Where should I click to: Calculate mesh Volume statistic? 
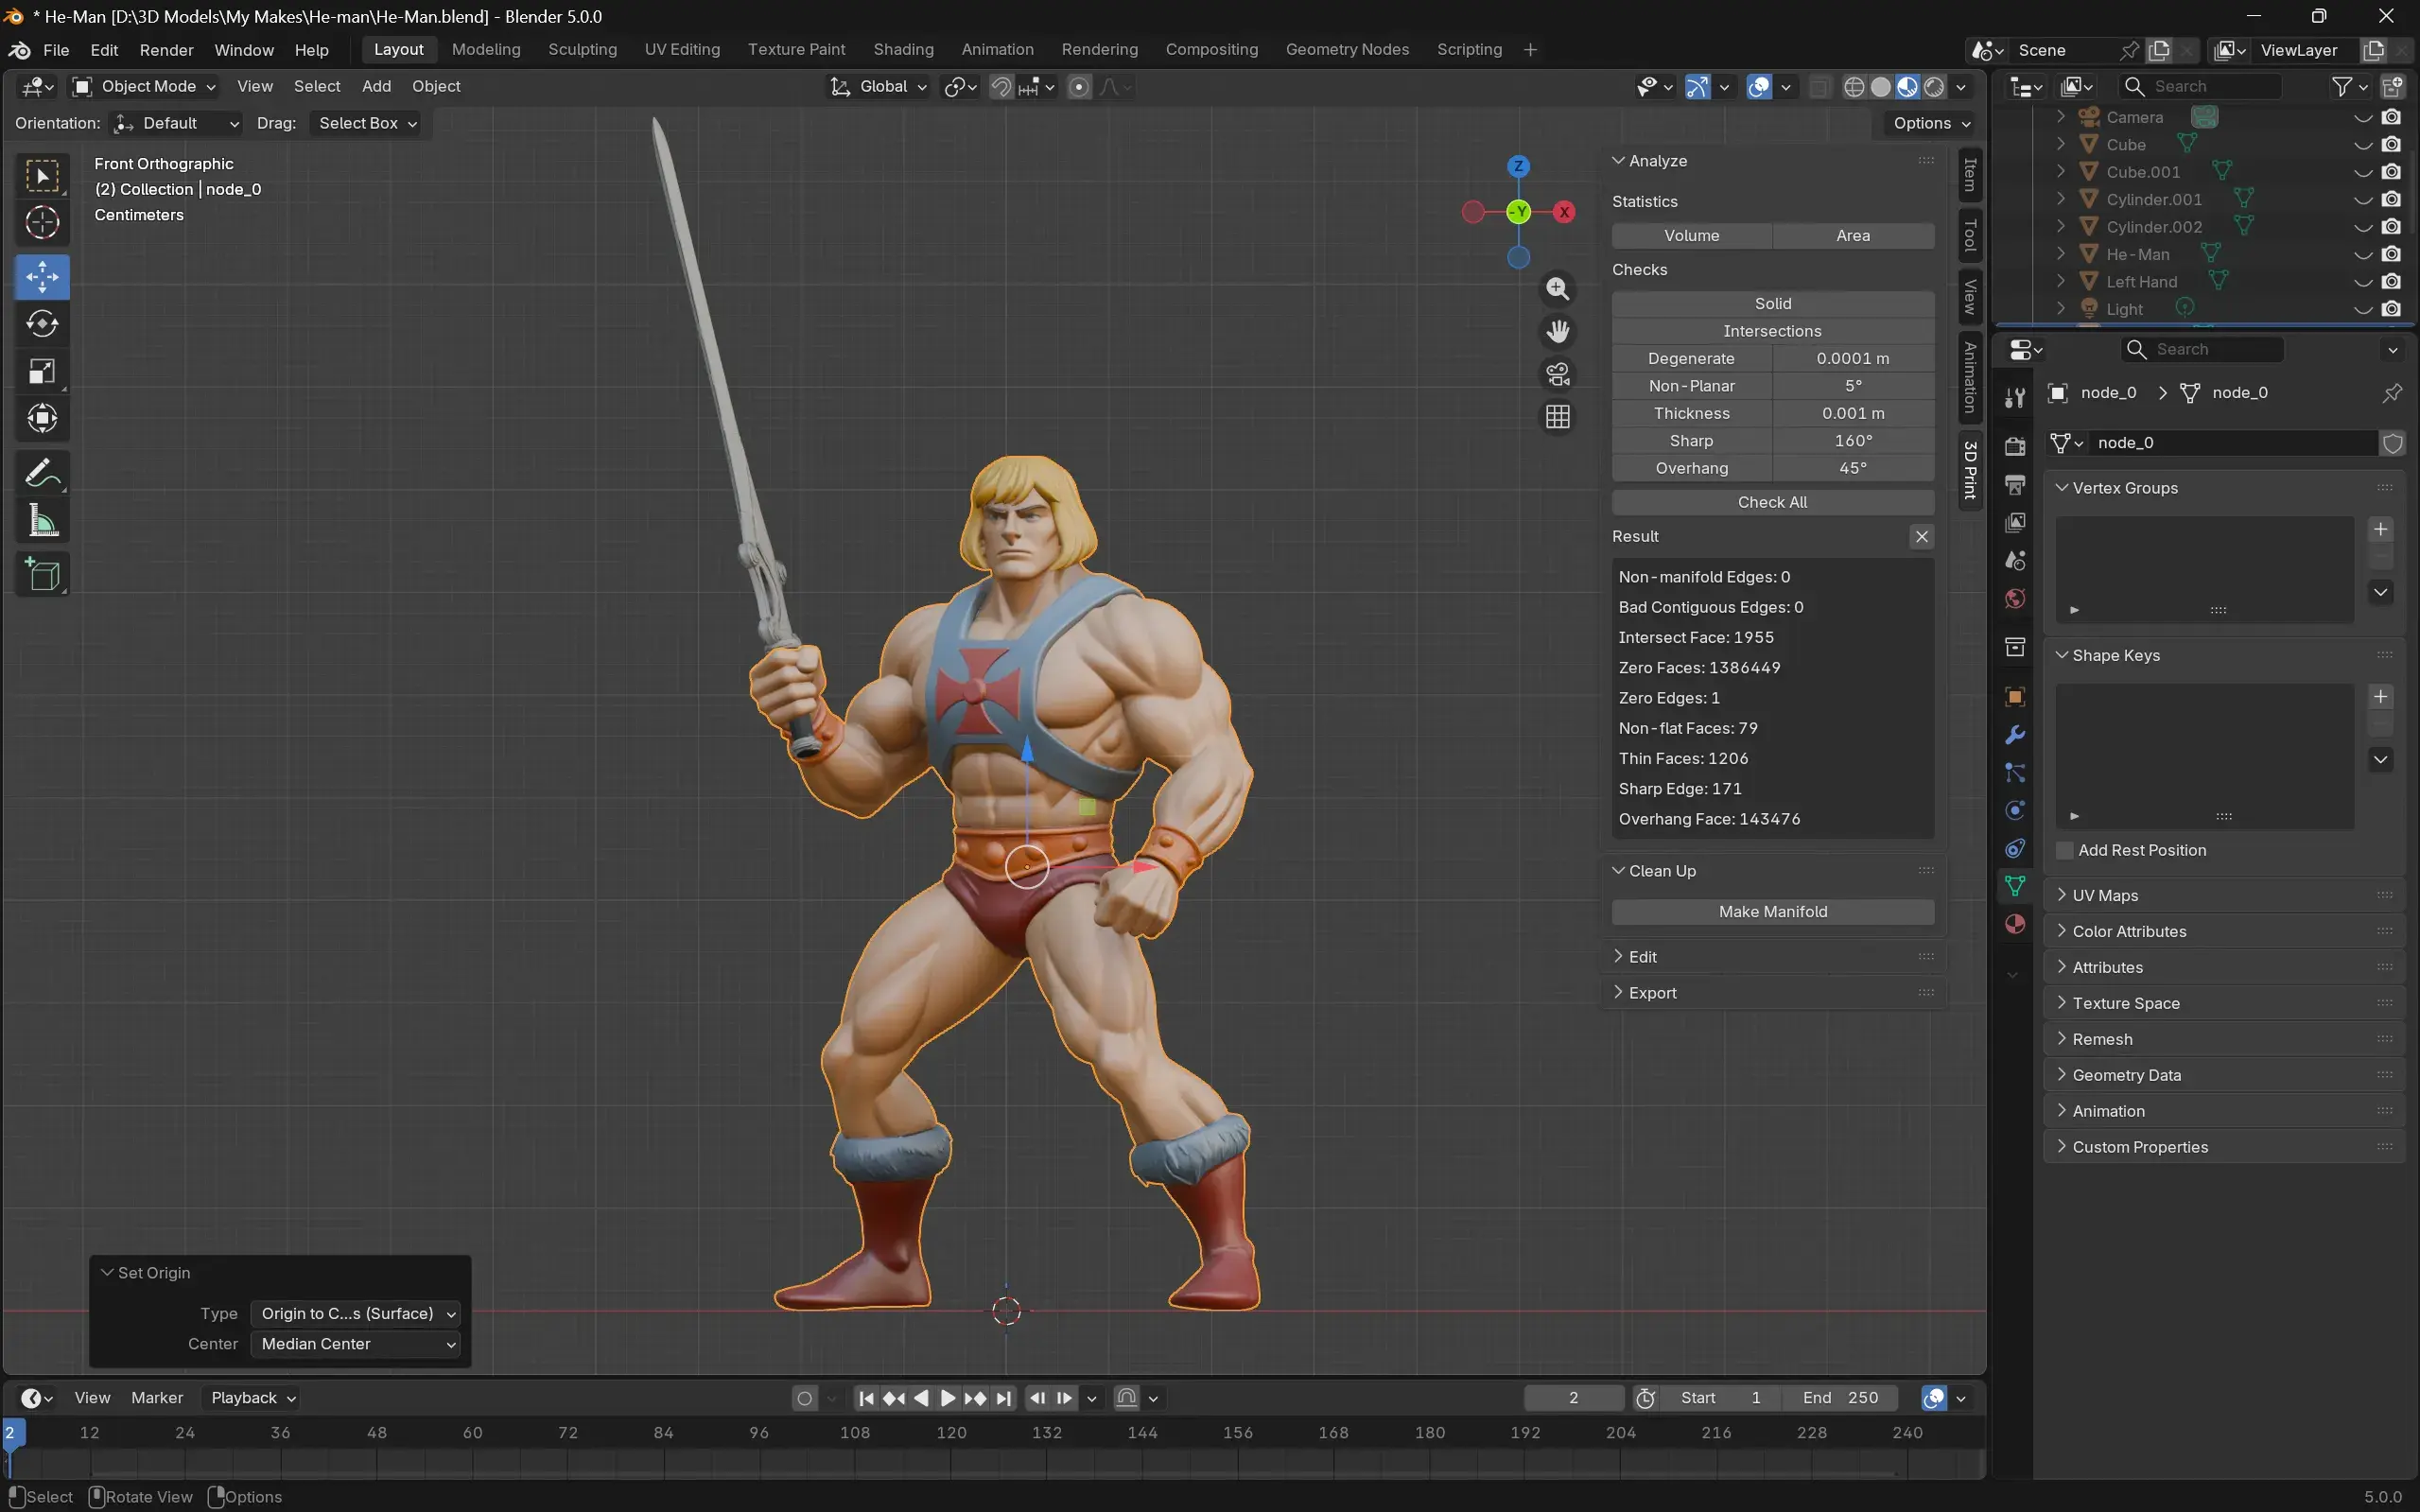pos(1691,236)
